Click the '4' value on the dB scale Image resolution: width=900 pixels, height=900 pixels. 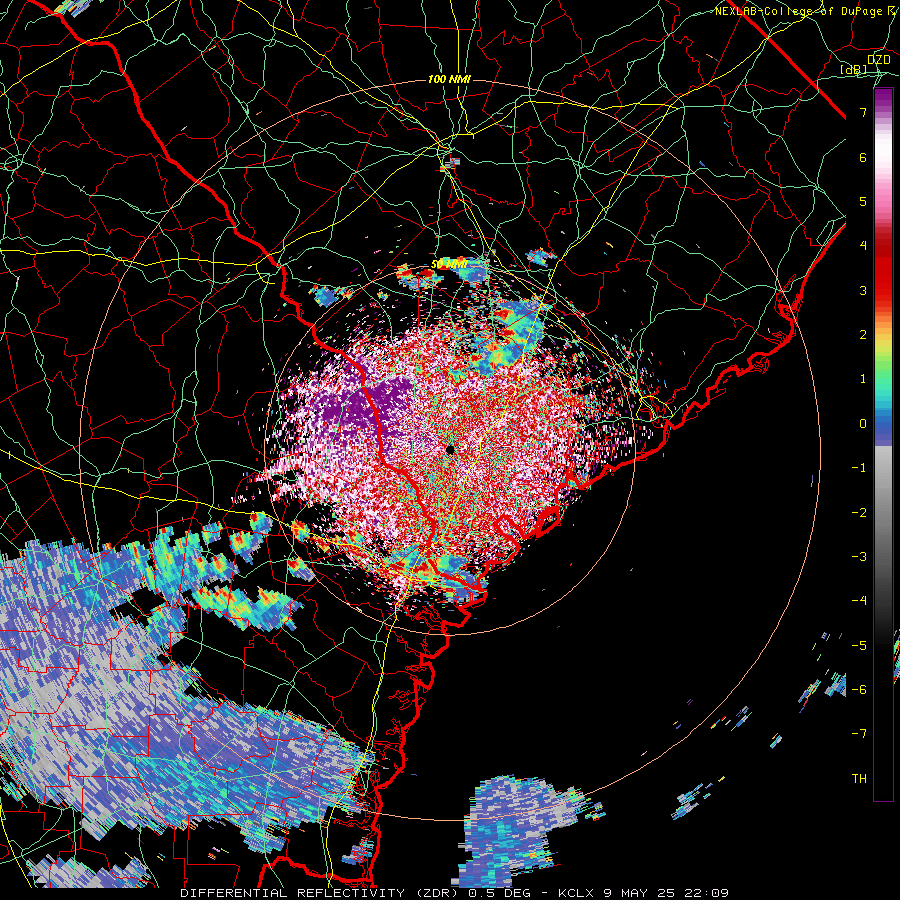[x=863, y=246]
